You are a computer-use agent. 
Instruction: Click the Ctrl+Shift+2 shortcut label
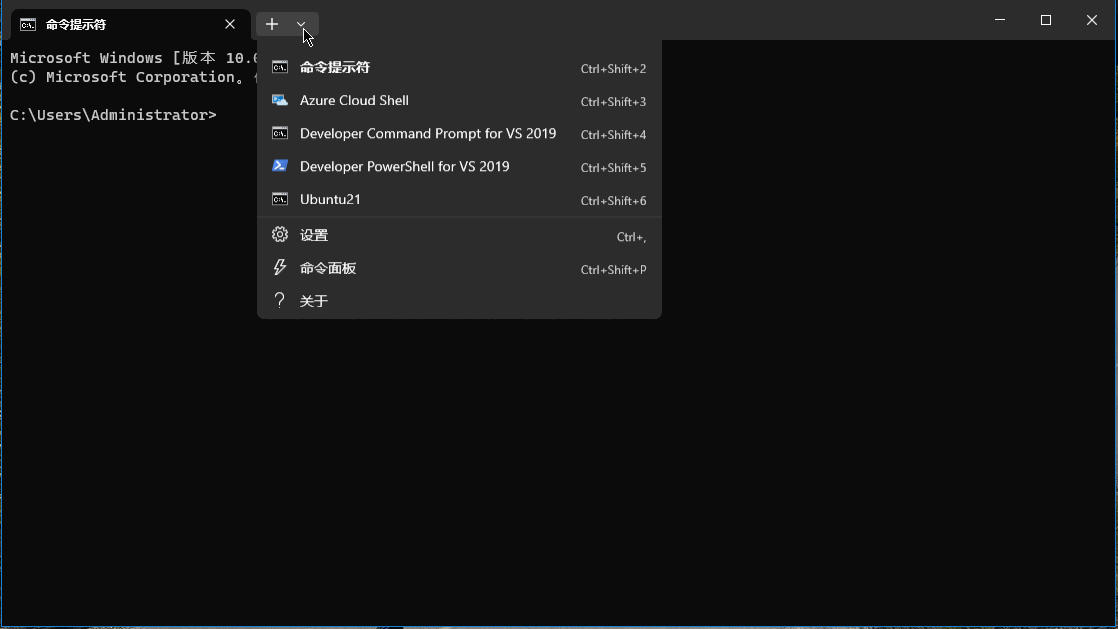coord(613,69)
